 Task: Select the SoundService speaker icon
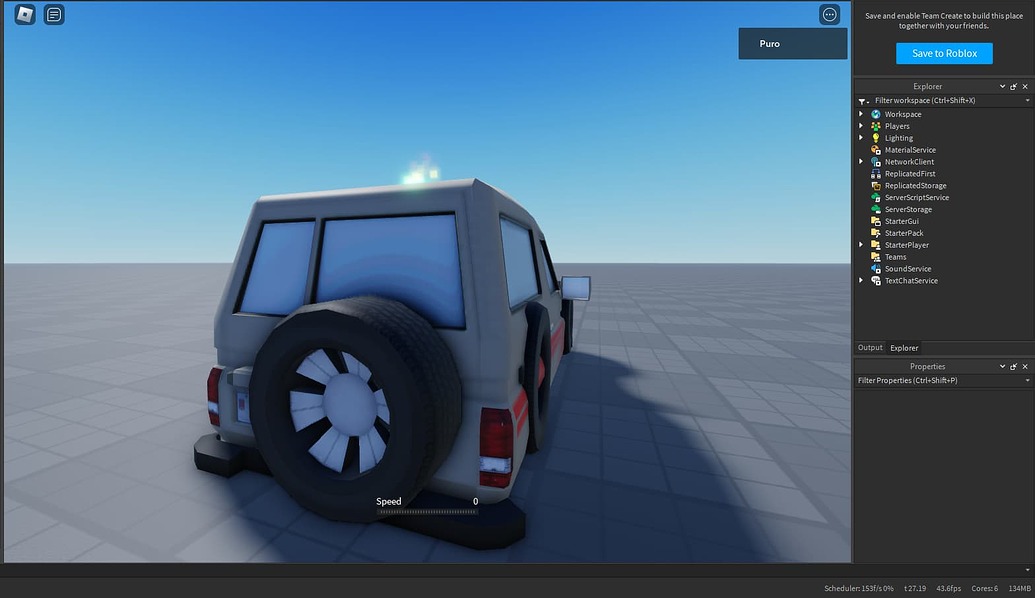[x=878, y=268]
